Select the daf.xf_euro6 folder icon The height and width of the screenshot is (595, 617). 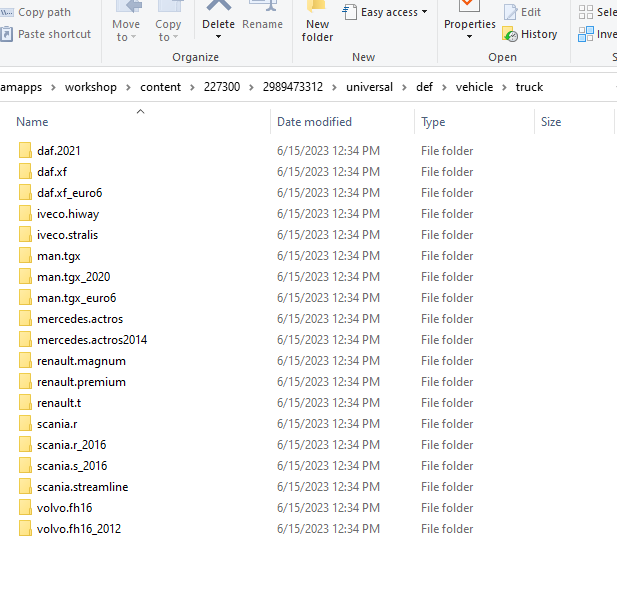pyautogui.click(x=25, y=192)
